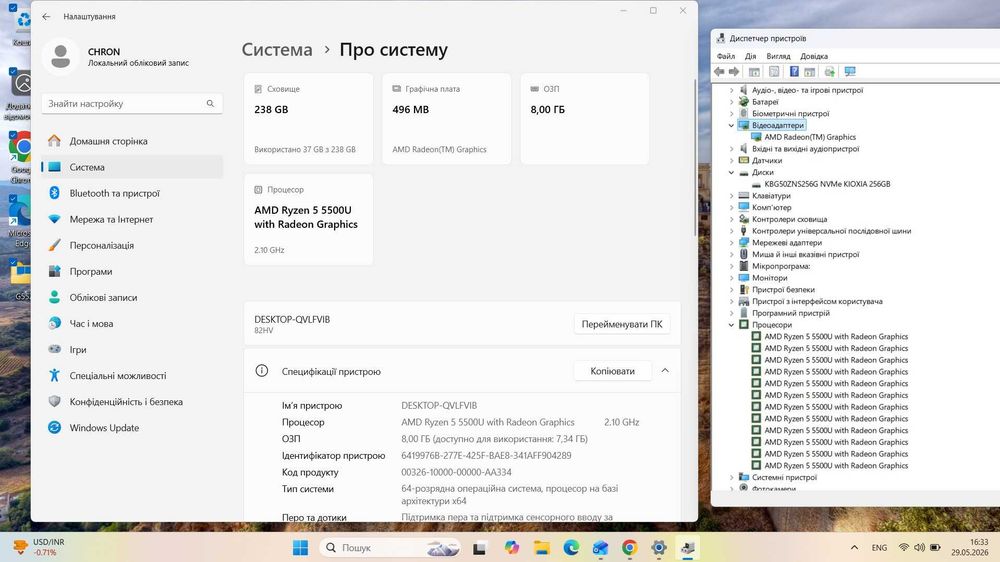Click the Знайти настройку search field

coord(132,103)
